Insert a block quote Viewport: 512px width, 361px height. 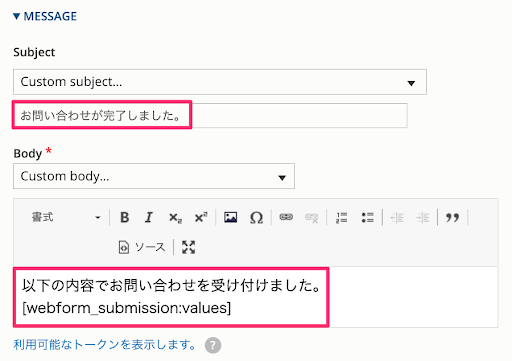click(452, 218)
